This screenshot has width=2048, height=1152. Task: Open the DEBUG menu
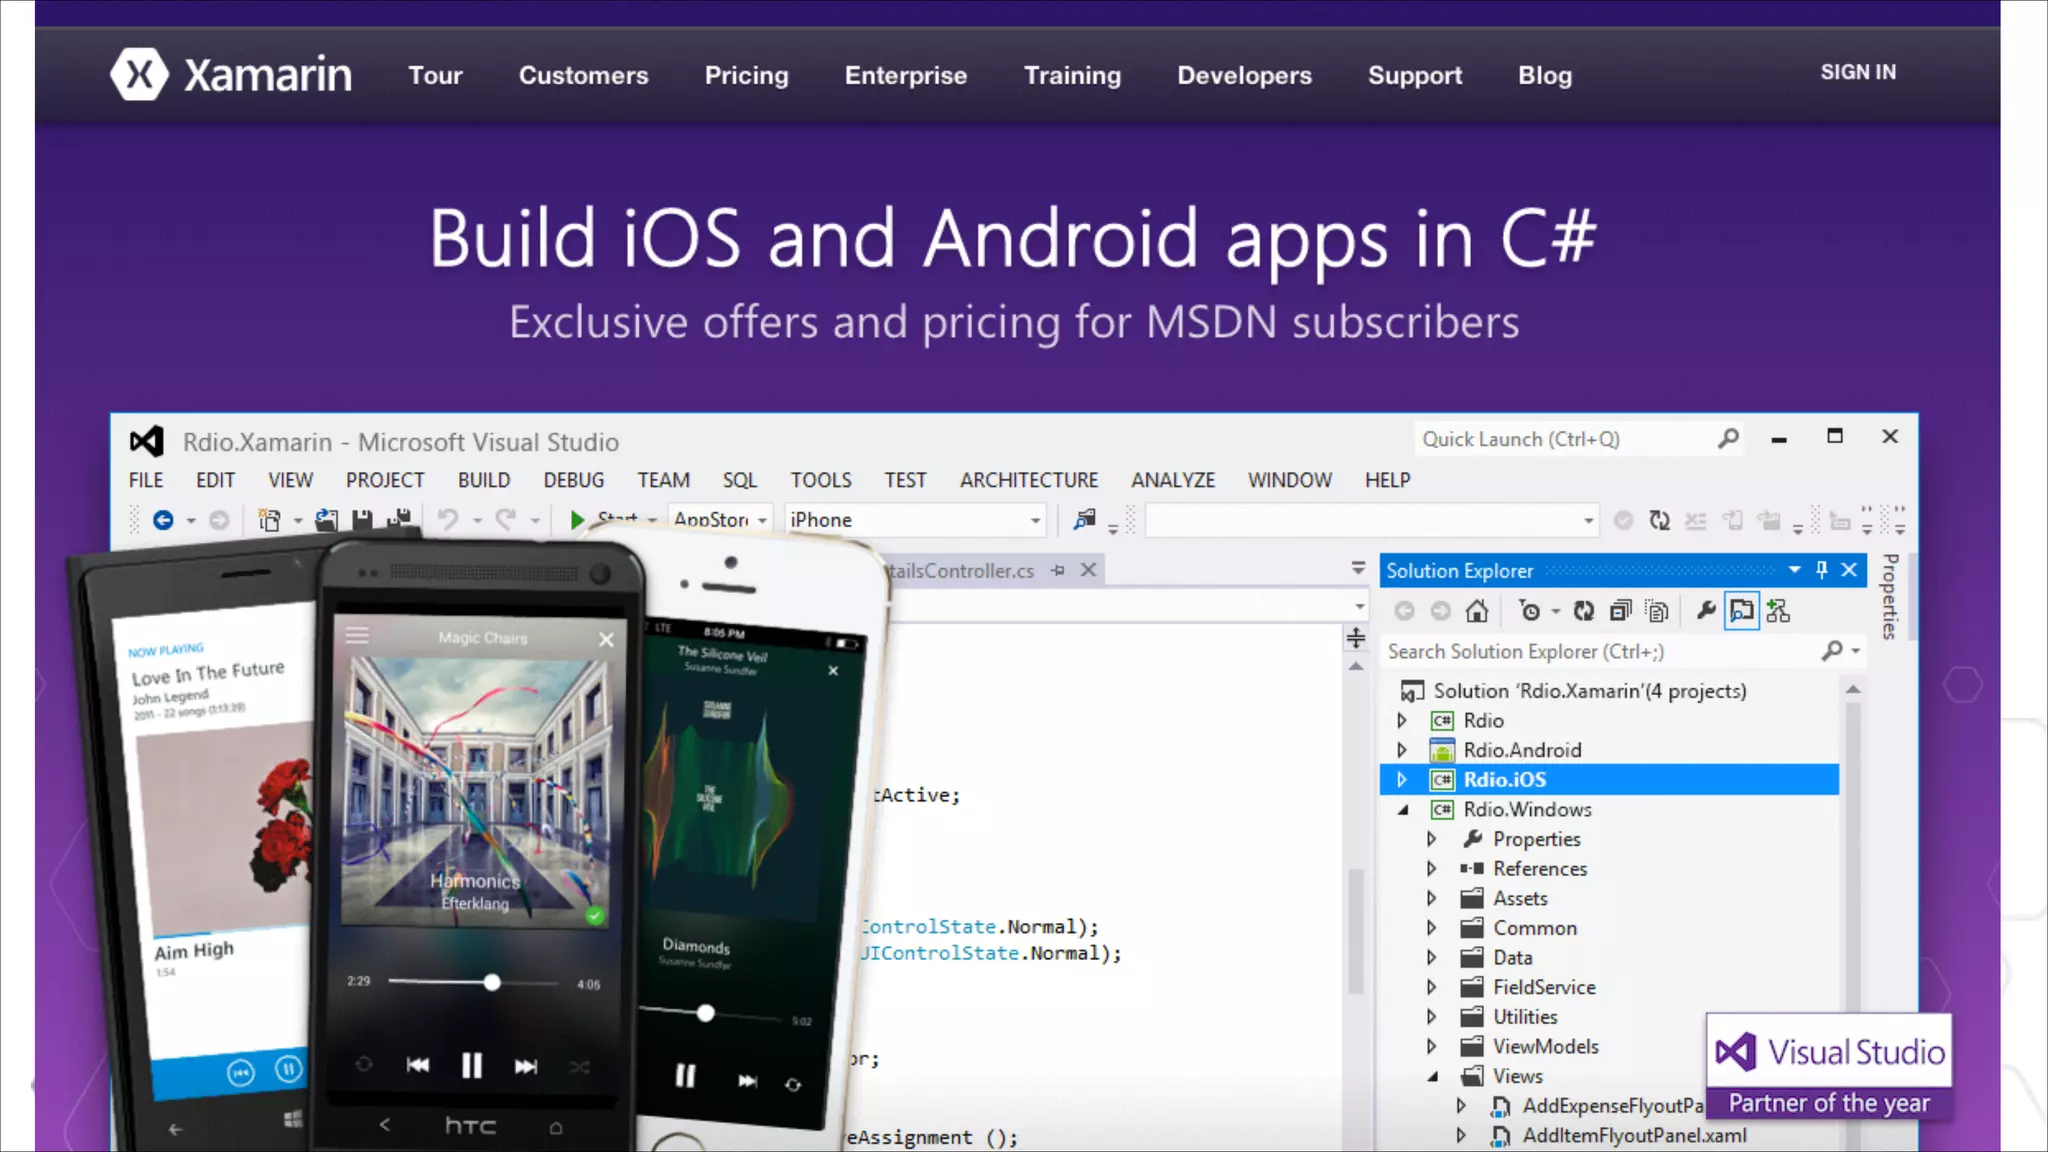[573, 480]
